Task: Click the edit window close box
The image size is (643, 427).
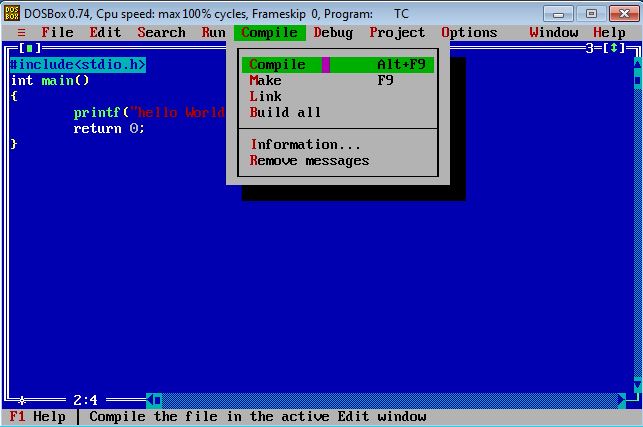Action: [x=30, y=48]
